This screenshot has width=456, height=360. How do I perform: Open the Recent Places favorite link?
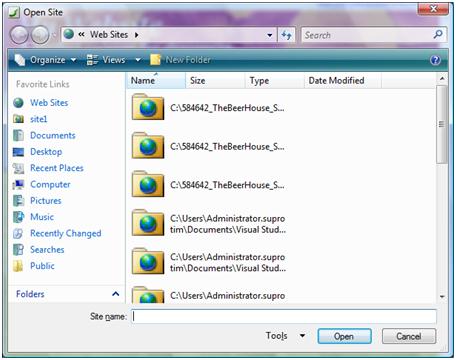(x=57, y=168)
